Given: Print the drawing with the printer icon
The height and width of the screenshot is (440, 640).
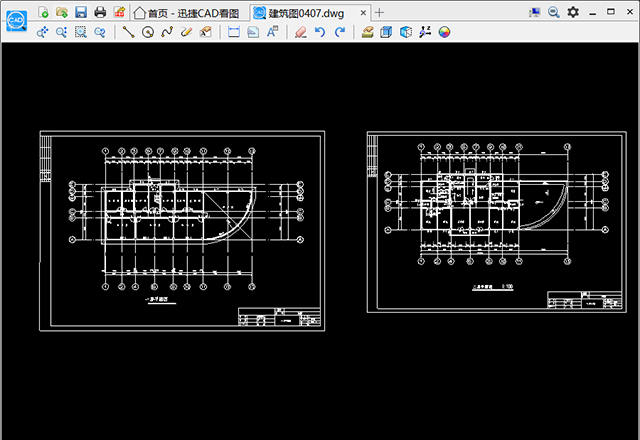Looking at the screenshot, I should pos(100,12).
